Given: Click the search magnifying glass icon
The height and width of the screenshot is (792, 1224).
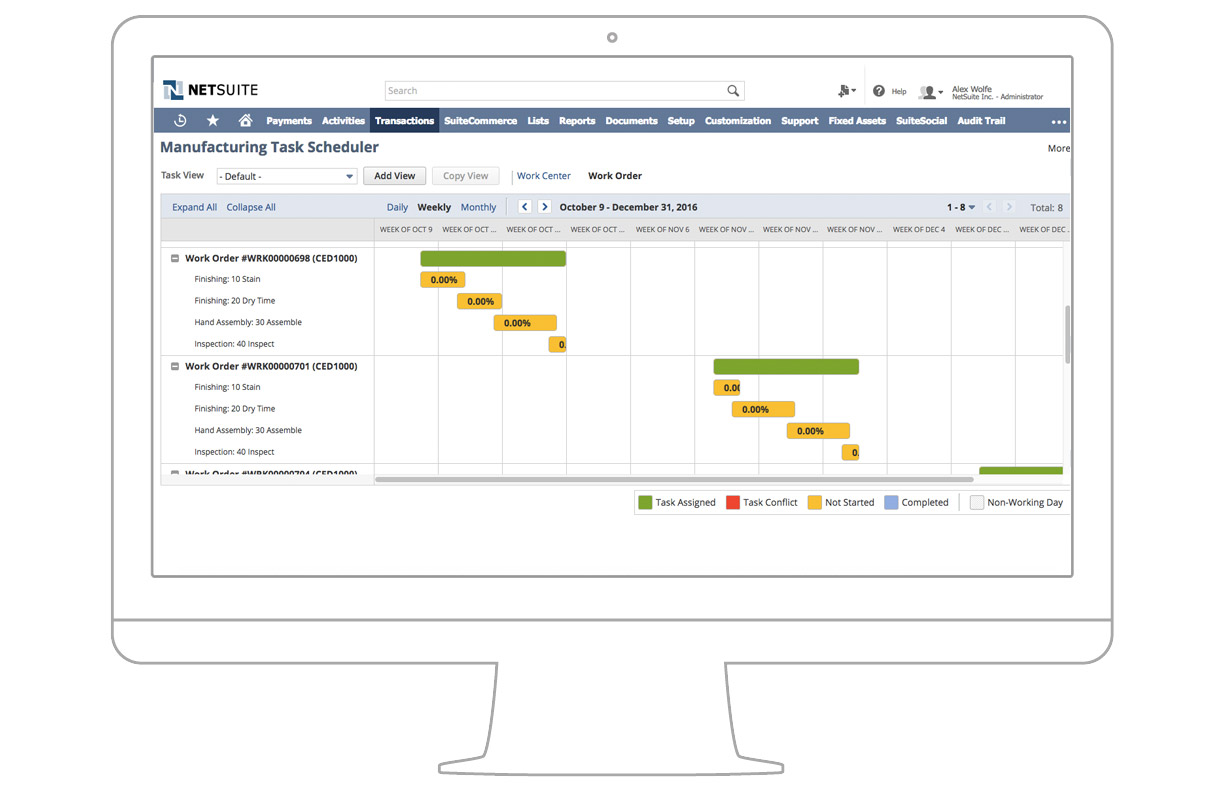Looking at the screenshot, I should (733, 90).
